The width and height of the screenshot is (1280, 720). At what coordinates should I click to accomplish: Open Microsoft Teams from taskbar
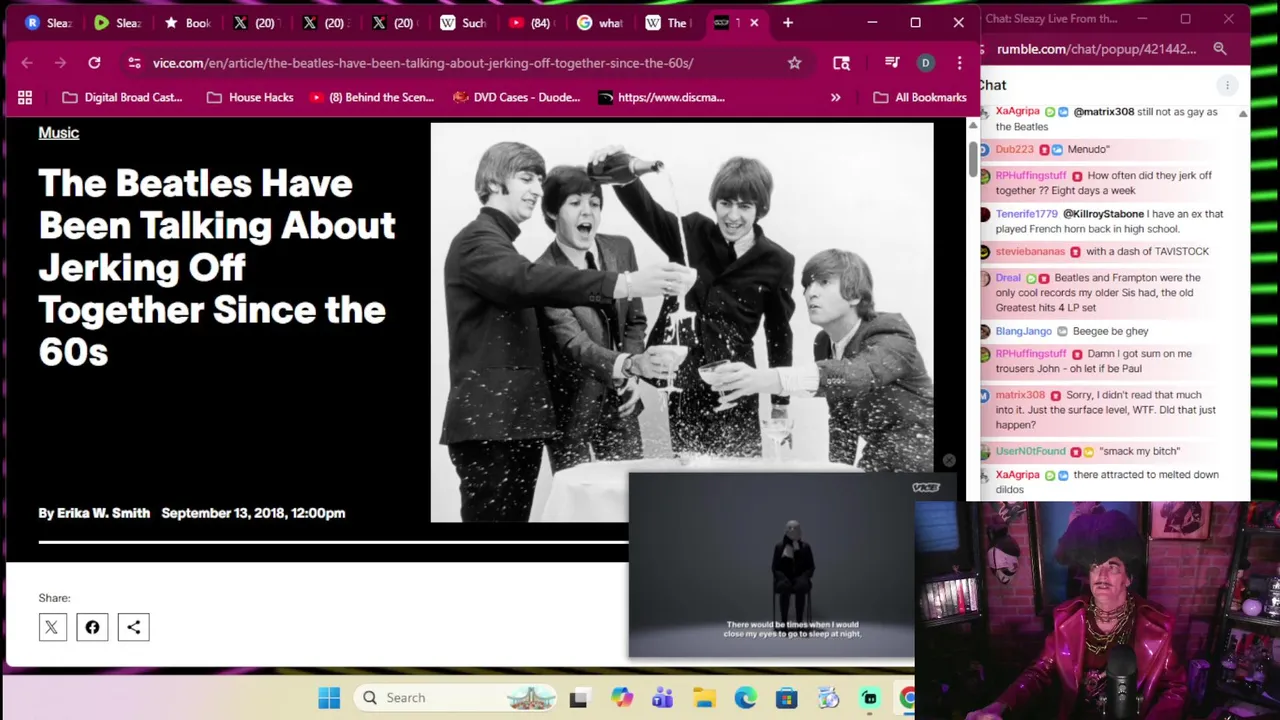pyautogui.click(x=663, y=698)
